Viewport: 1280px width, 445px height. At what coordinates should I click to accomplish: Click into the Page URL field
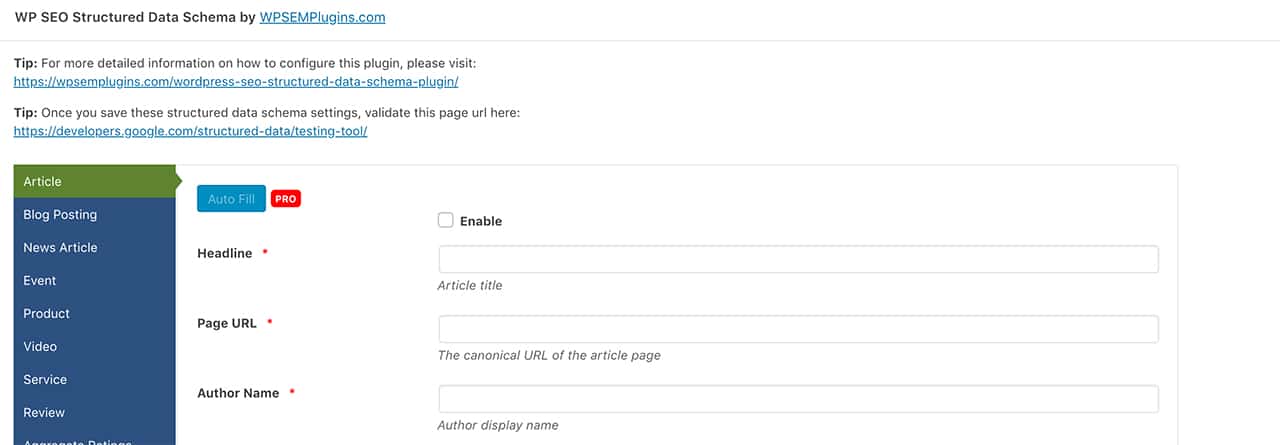coord(798,329)
